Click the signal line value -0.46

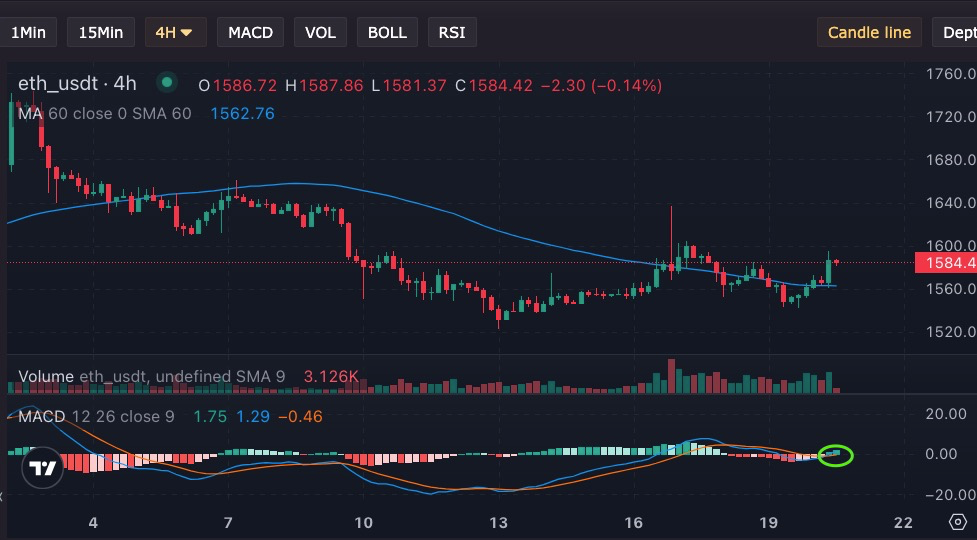click(x=300, y=416)
